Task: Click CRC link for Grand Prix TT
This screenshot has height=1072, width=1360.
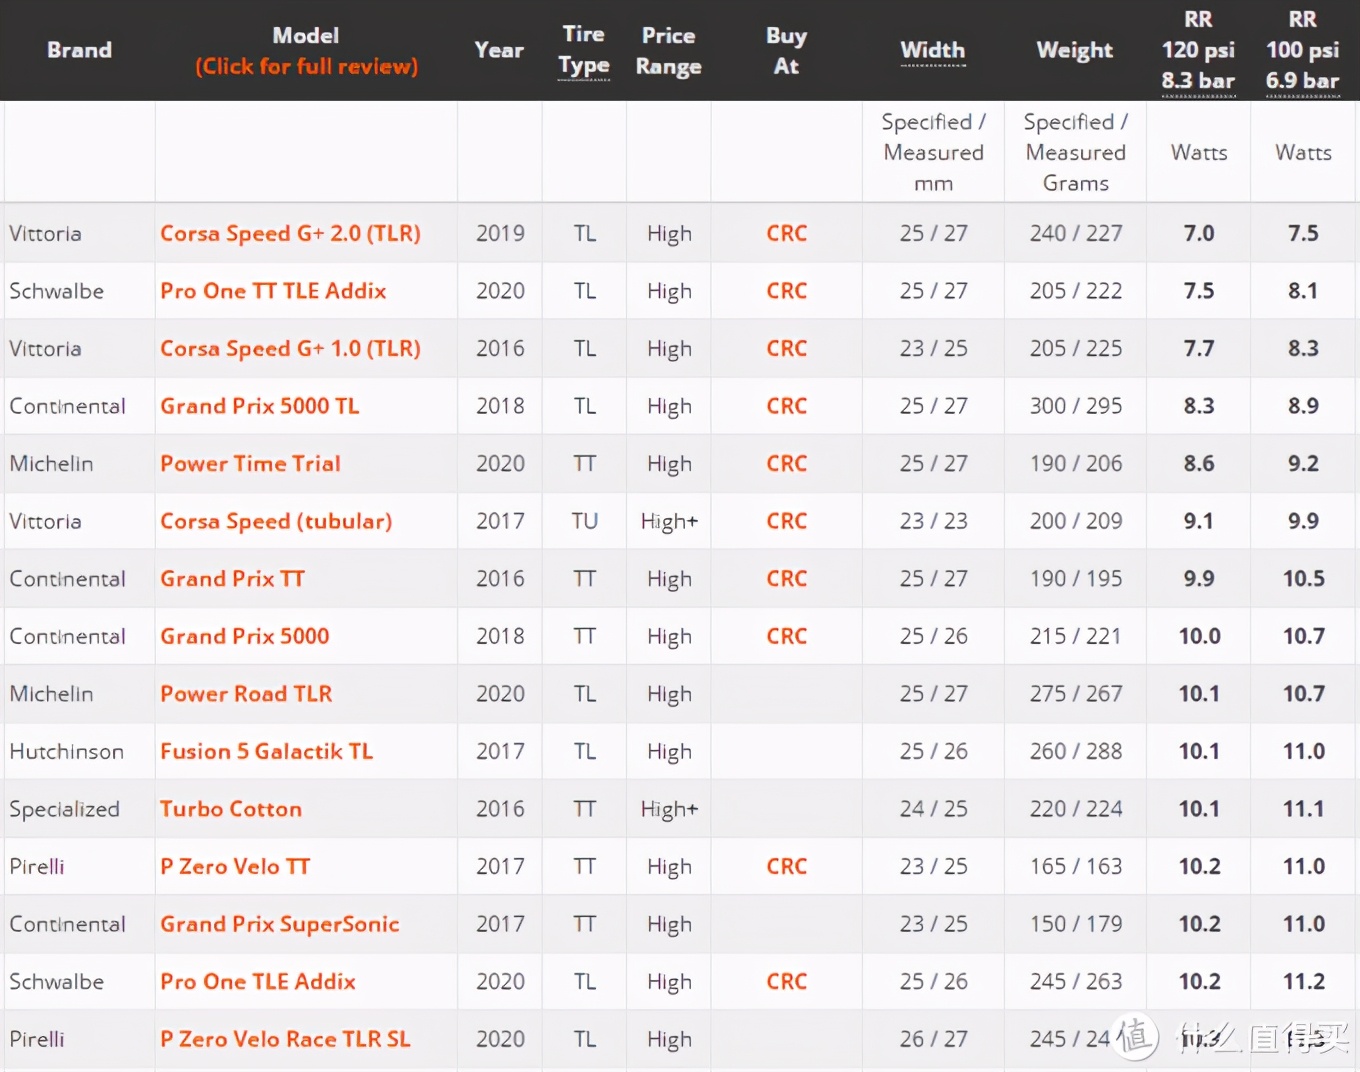Action: pyautogui.click(x=787, y=578)
